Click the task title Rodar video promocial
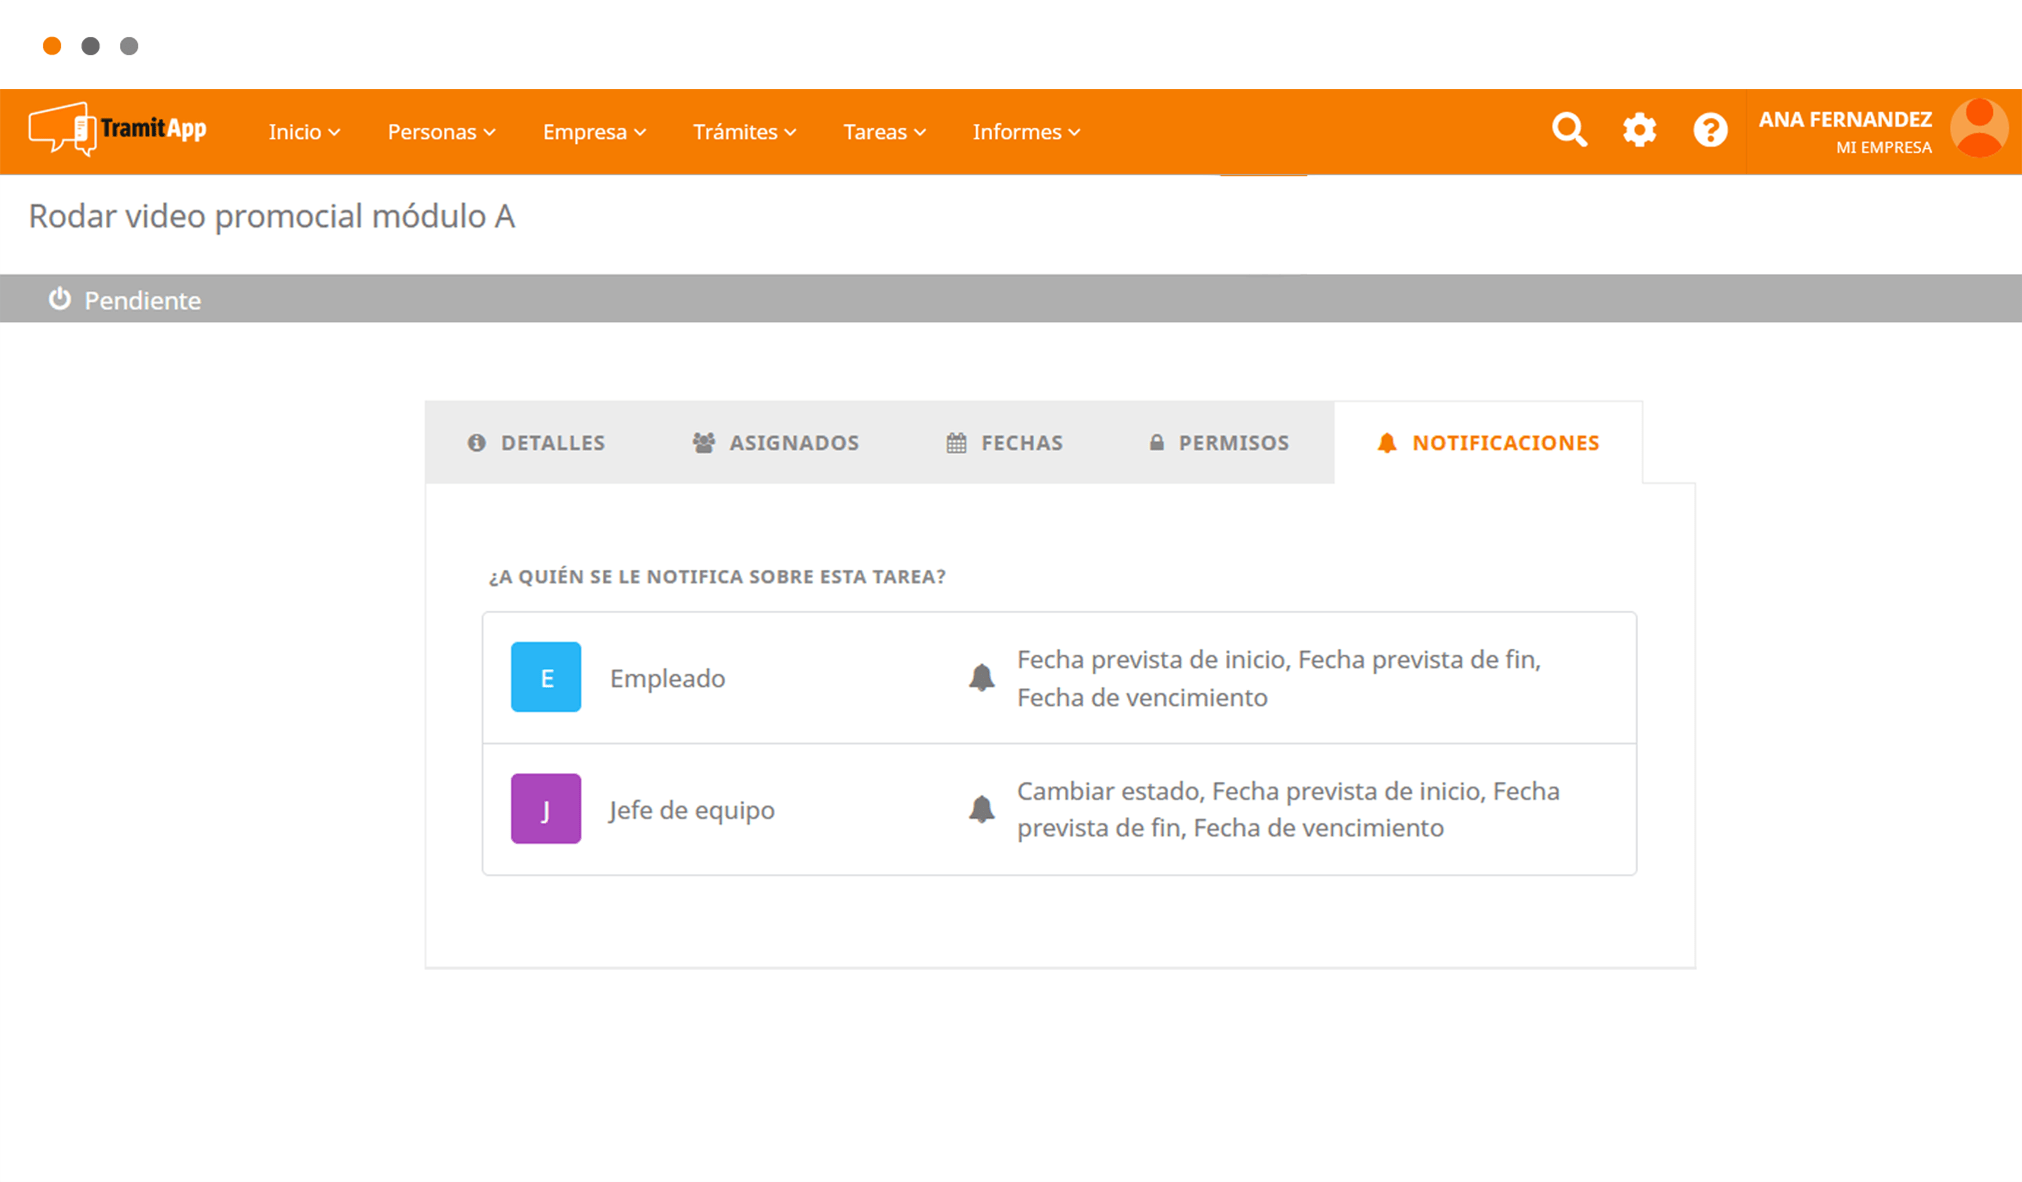This screenshot has width=2022, height=1182. [x=271, y=216]
